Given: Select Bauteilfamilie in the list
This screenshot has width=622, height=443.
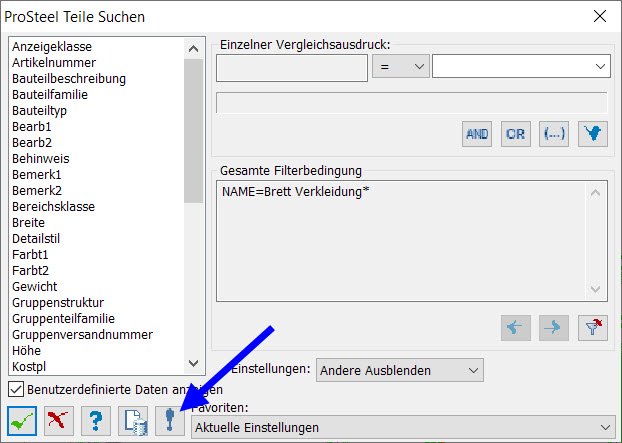Looking at the screenshot, I should [x=50, y=94].
